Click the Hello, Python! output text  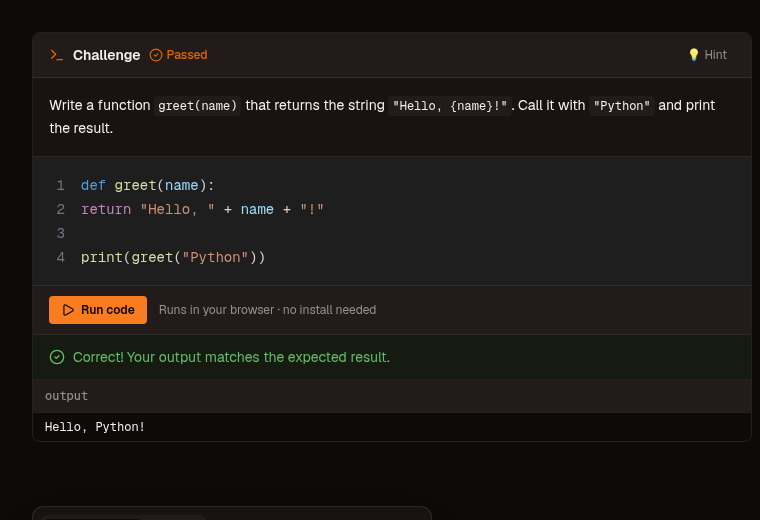point(95,427)
